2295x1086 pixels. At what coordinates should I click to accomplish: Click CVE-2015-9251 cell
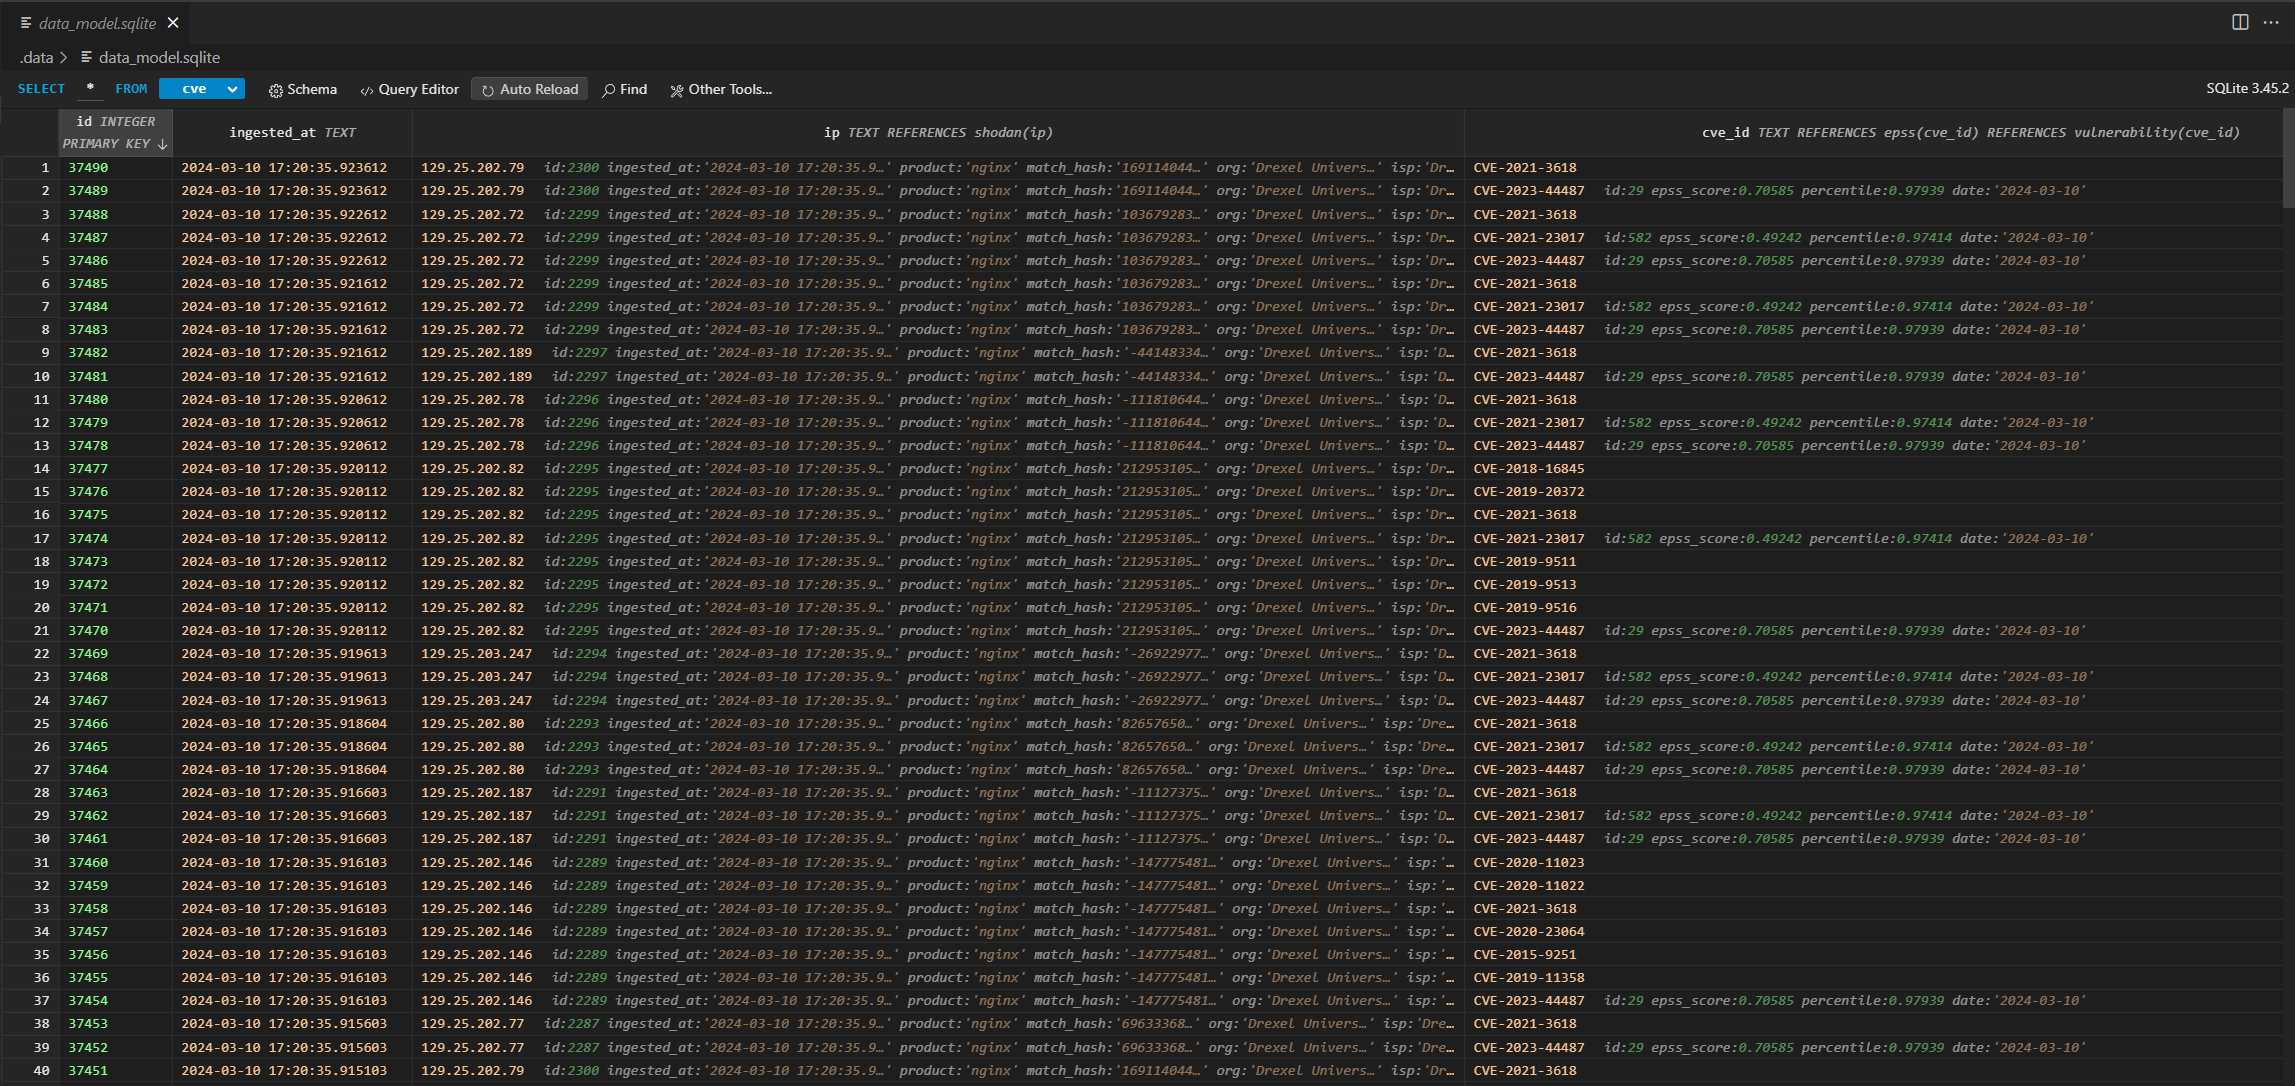coord(1524,954)
